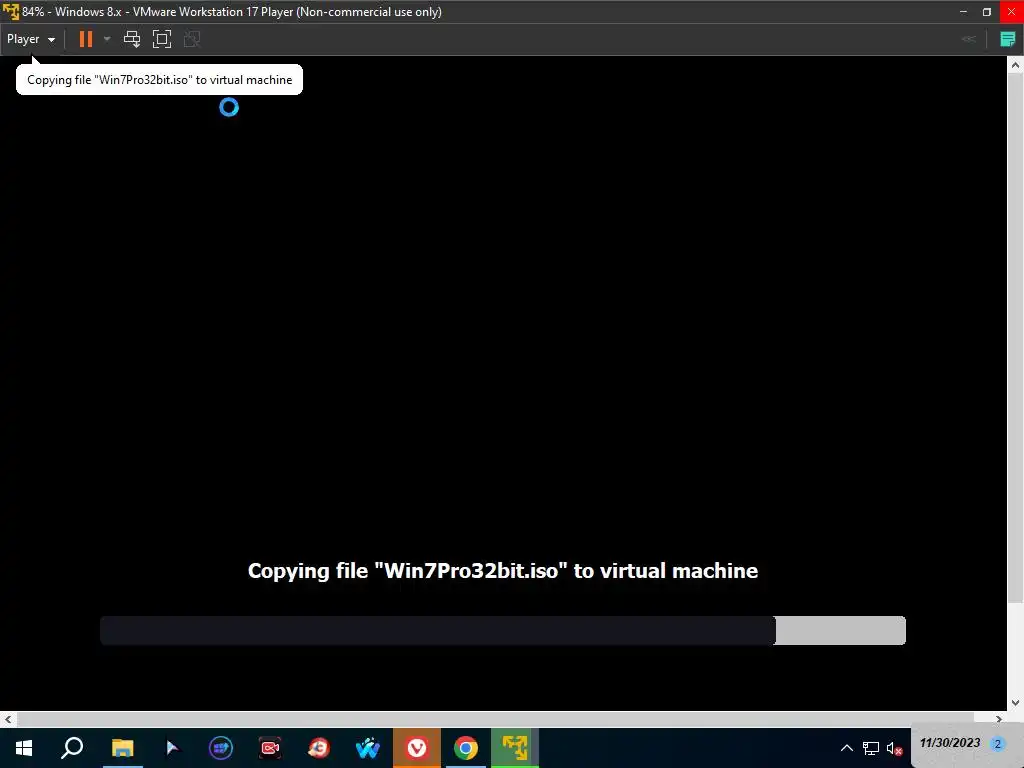Open the red swirl app taskbar icon
The image size is (1024, 768).
(319, 748)
